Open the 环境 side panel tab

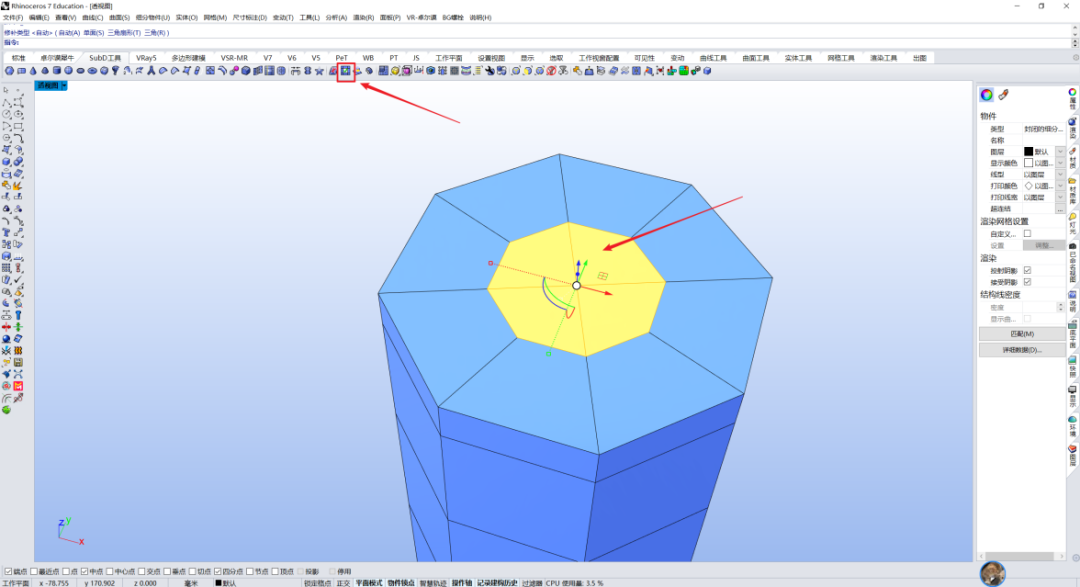[1072, 426]
